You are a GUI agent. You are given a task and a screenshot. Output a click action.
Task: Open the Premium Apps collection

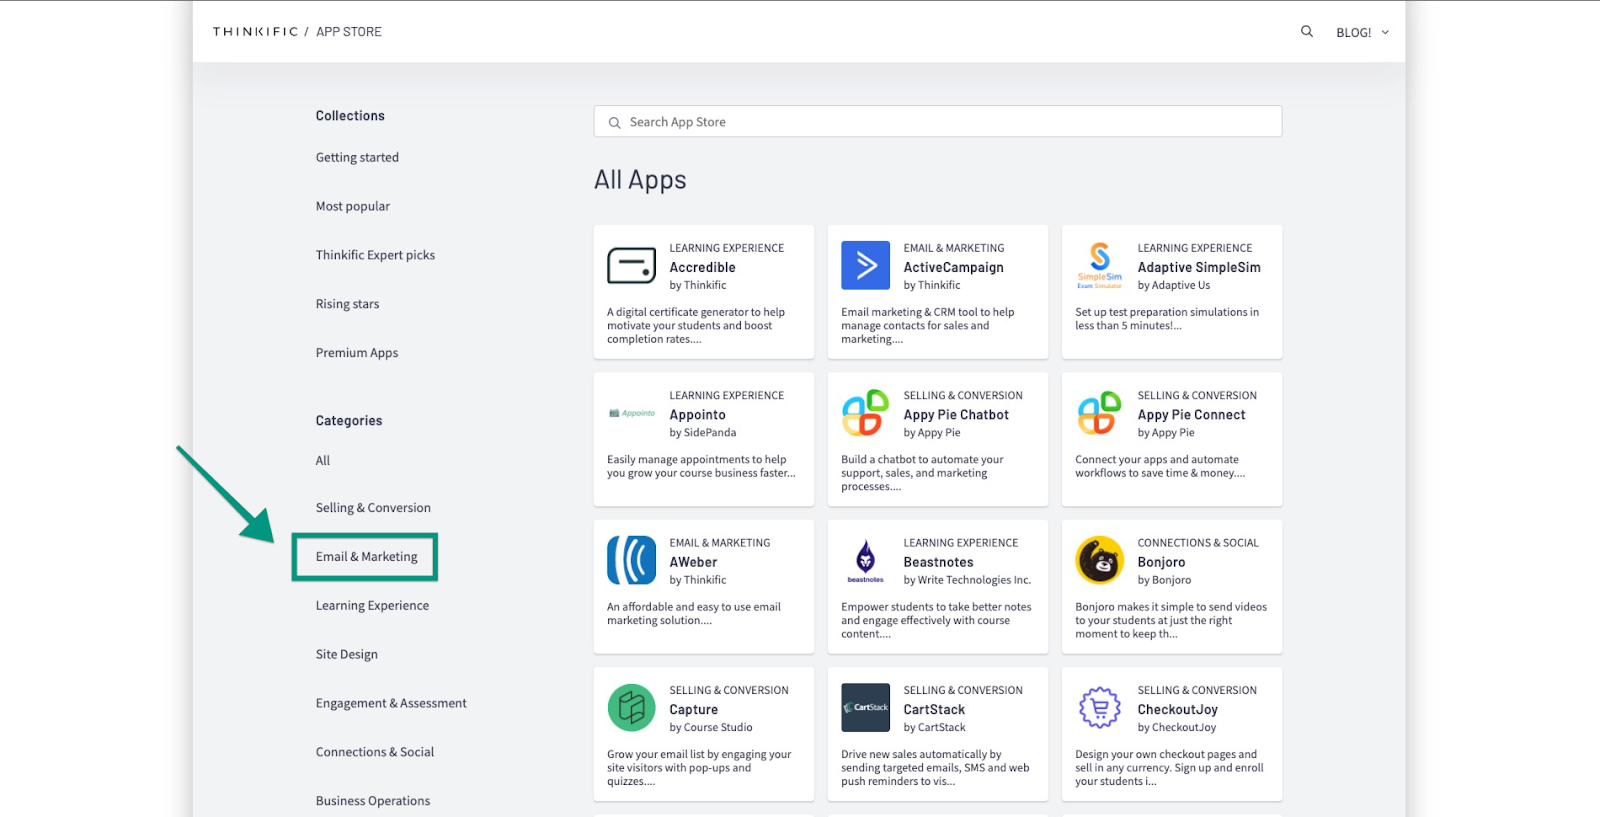357,354
